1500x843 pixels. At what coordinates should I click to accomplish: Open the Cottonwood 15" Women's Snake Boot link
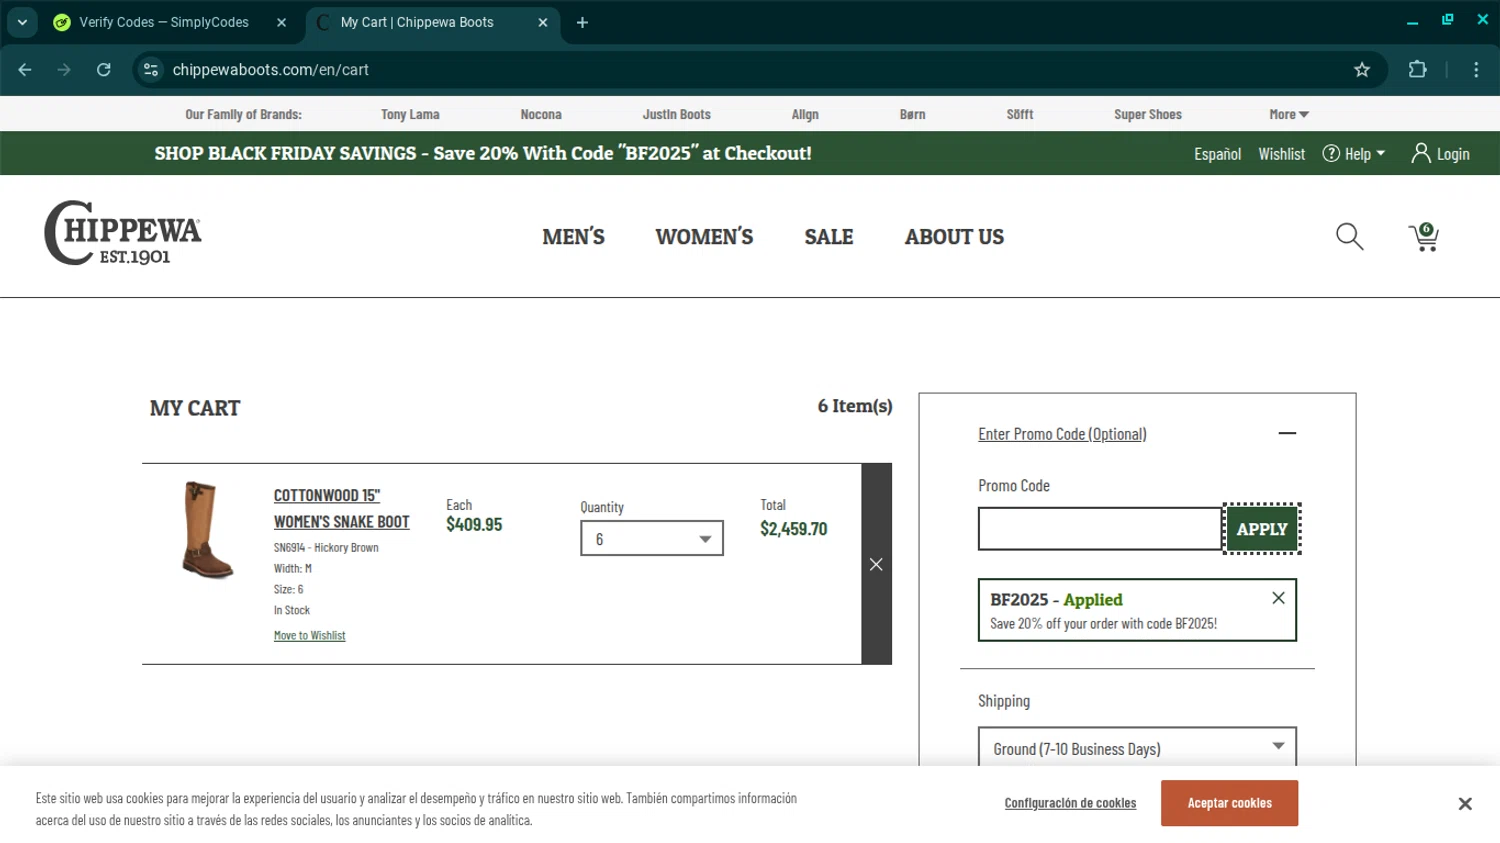[341, 508]
